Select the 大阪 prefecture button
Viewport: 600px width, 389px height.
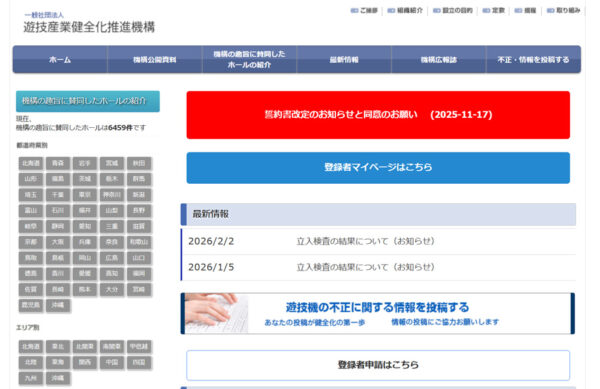click(x=58, y=242)
